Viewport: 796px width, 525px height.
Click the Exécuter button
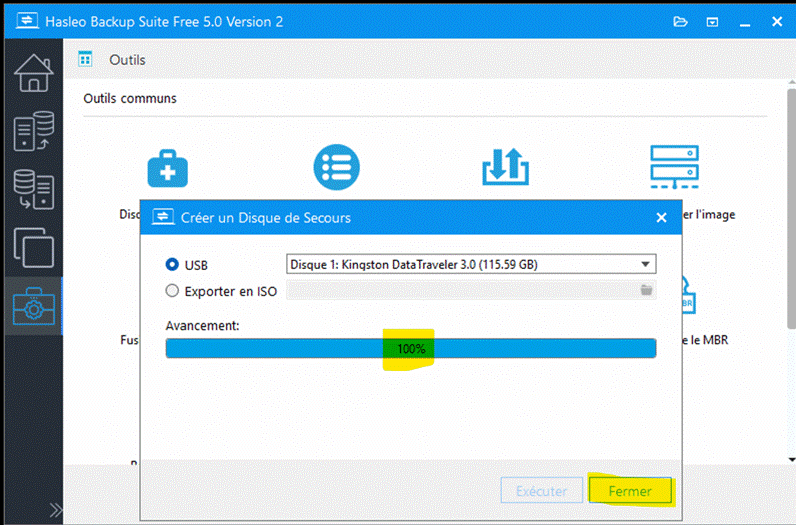[542, 491]
